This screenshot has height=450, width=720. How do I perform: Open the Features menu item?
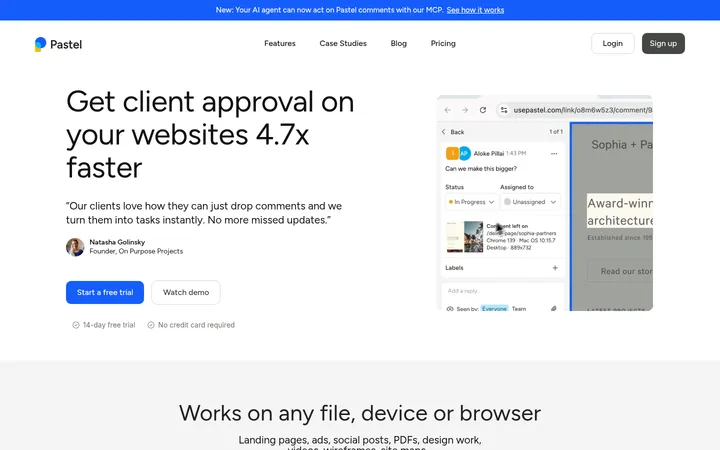pos(280,44)
